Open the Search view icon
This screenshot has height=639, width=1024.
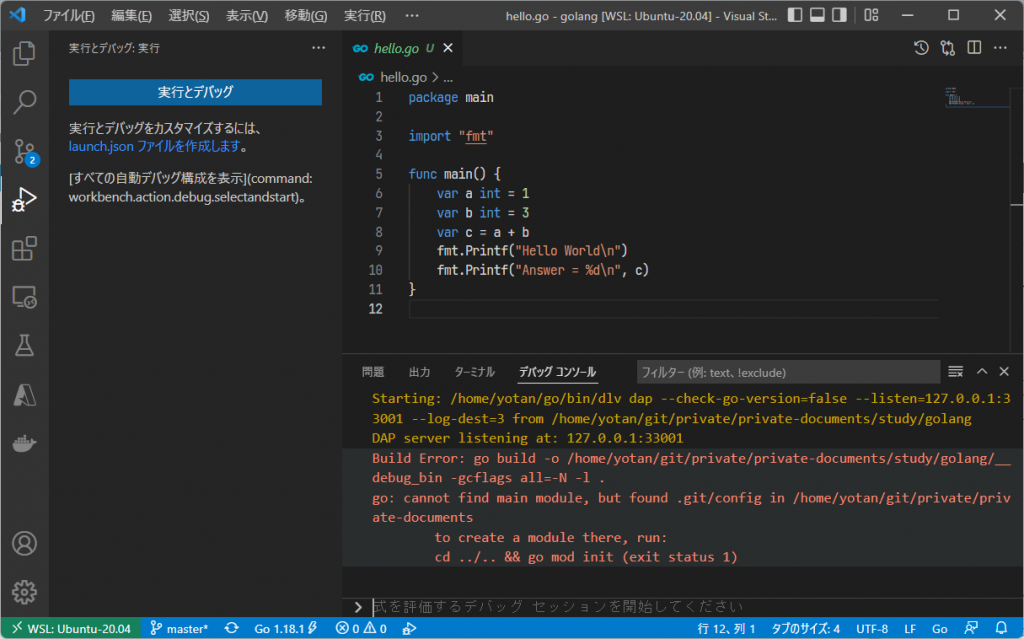pyautogui.click(x=24, y=102)
